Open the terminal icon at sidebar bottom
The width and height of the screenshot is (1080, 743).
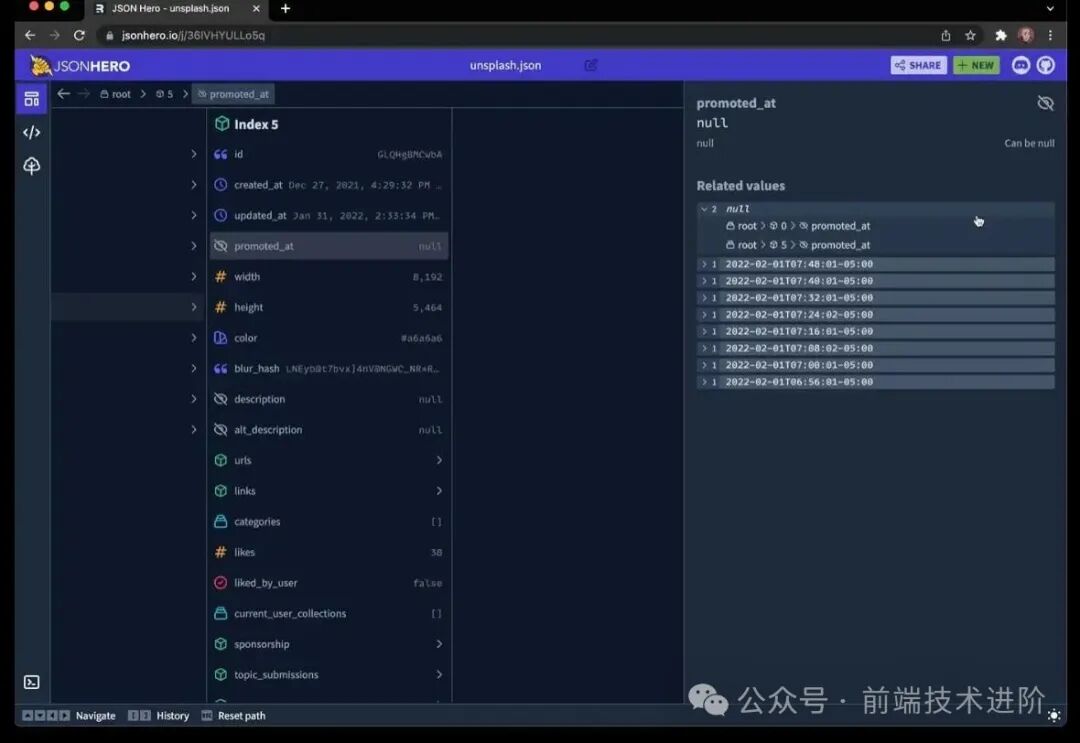[x=31, y=682]
